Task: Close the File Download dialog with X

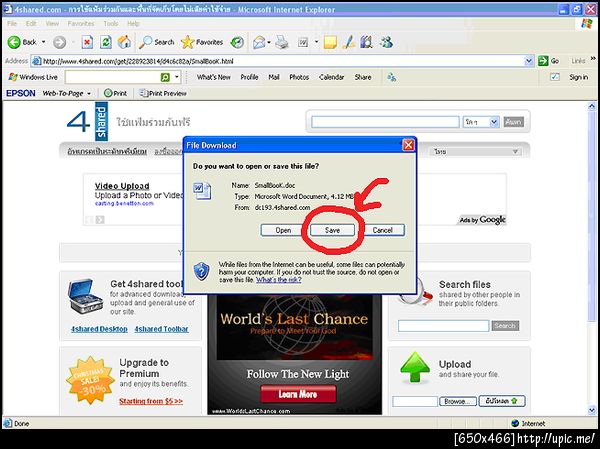Action: pos(408,145)
